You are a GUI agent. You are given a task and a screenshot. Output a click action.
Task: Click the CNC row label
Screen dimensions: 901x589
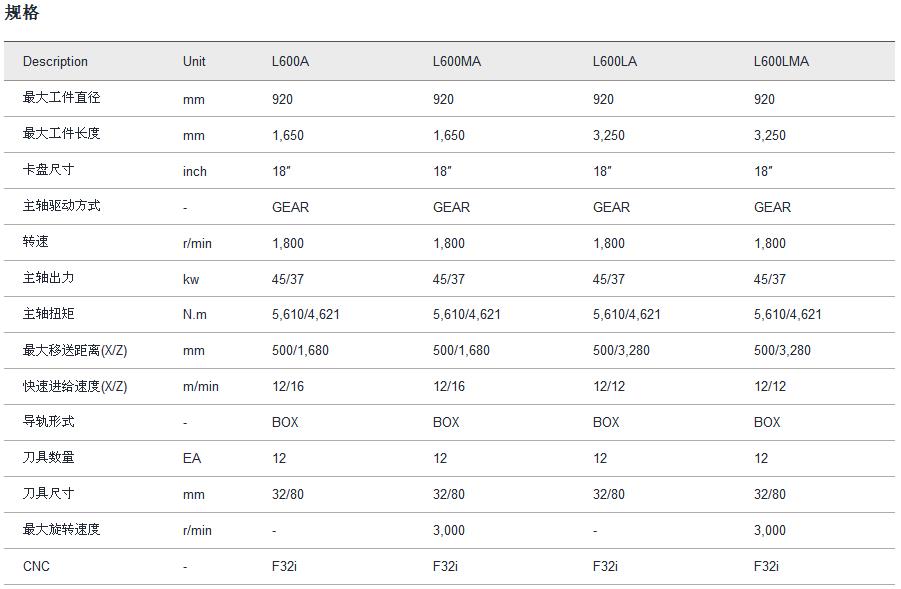click(x=36, y=566)
